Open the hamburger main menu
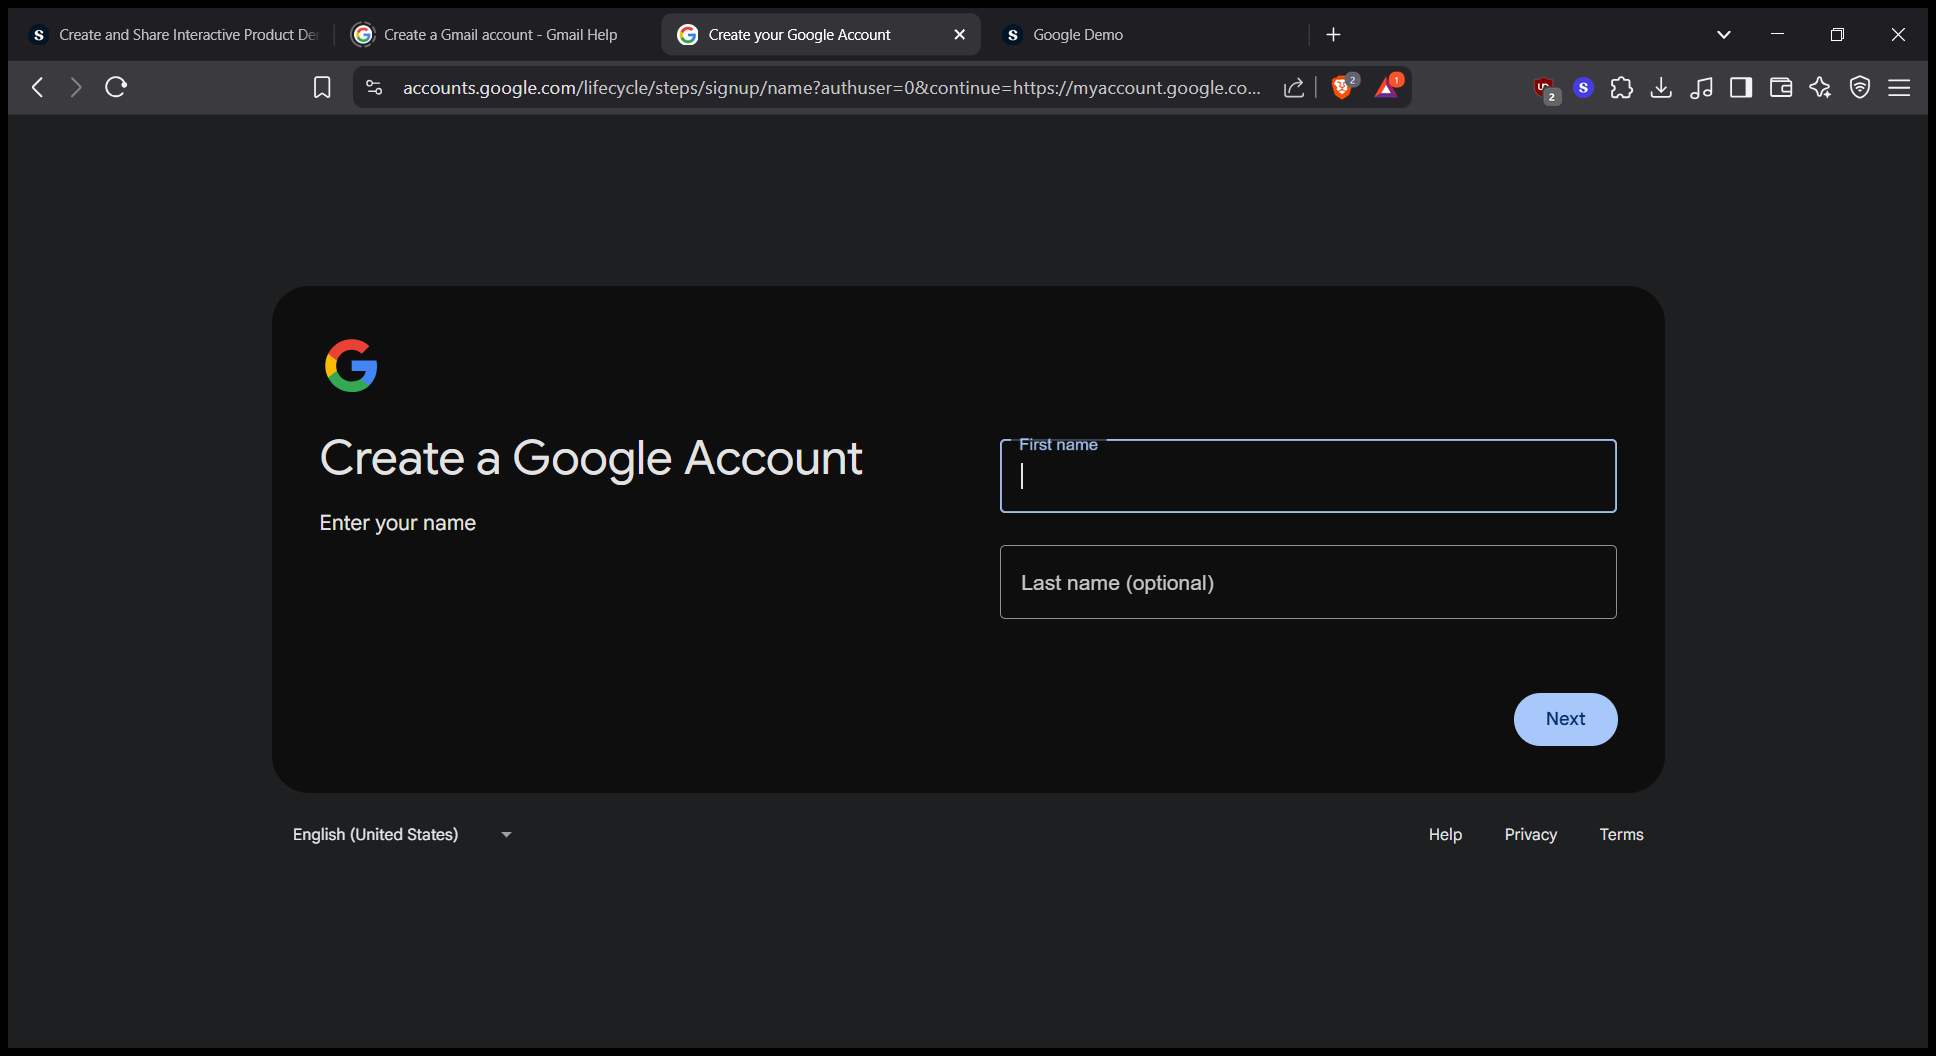 [x=1899, y=88]
